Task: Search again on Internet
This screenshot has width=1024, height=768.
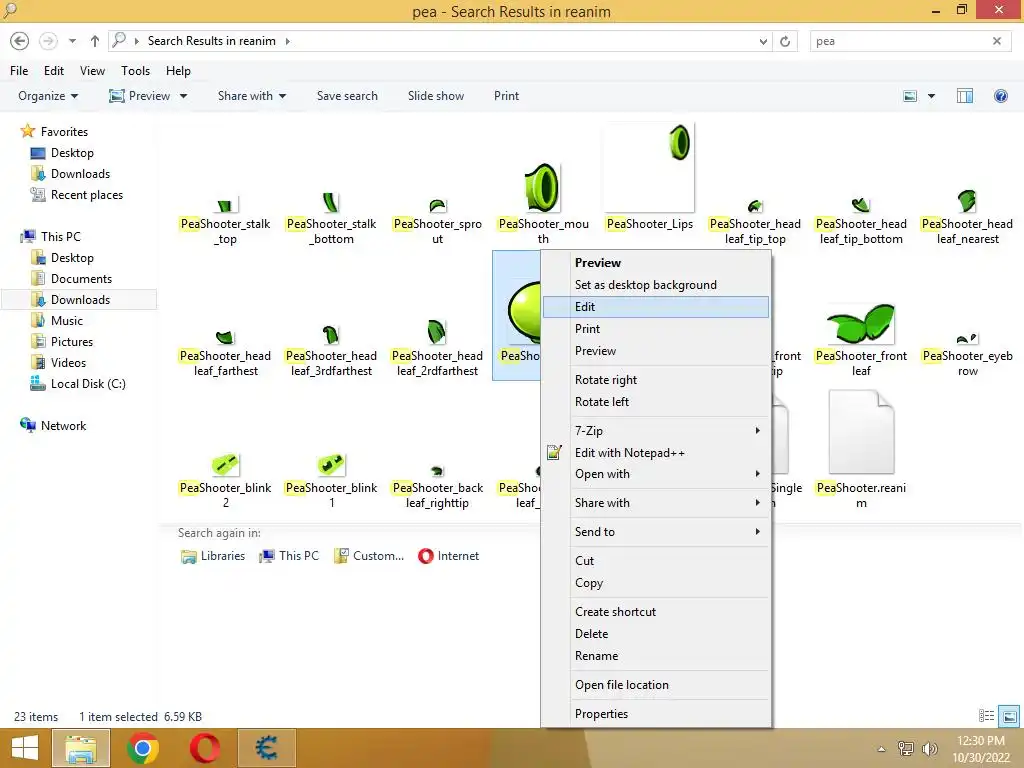Action: click(449, 556)
